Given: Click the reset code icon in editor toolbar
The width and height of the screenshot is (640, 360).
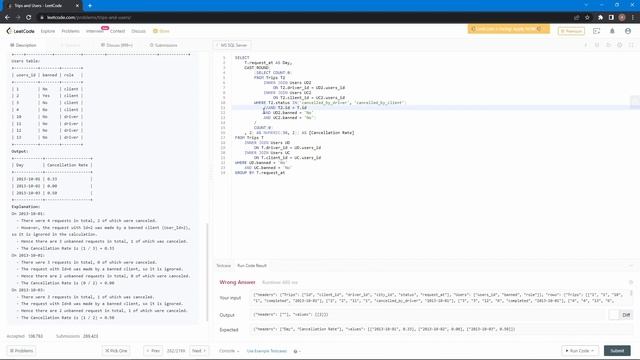Looking at the screenshot, I should click(597, 45).
